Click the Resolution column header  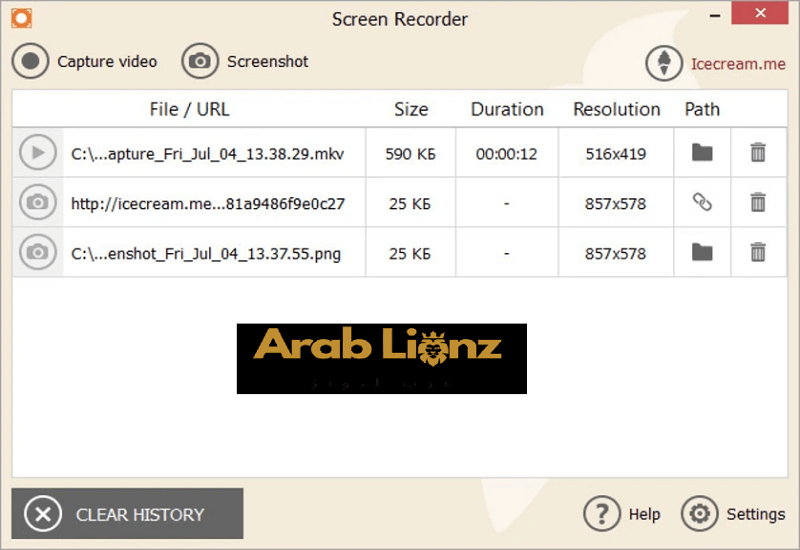point(616,109)
